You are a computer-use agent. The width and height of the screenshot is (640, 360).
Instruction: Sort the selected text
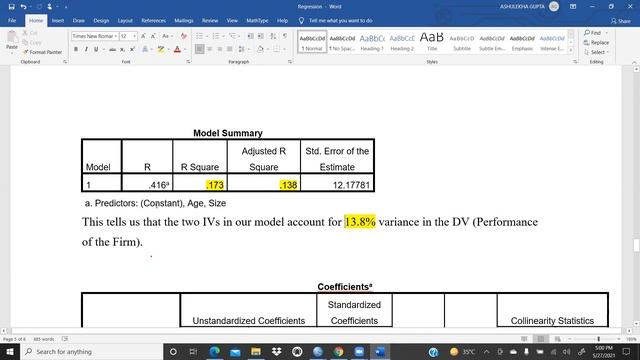click(x=273, y=36)
